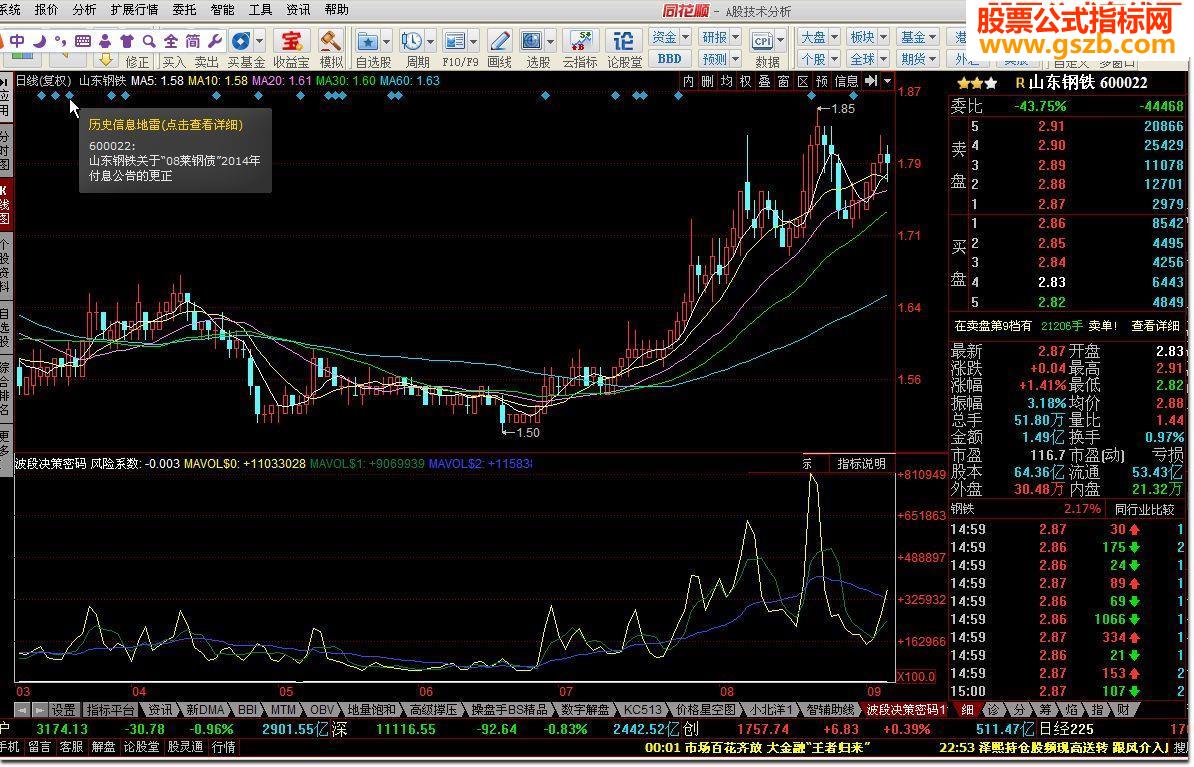Viewport: 1194px width, 767px height.
Task: Open the 自选股 star folder icon
Action: 369,40
